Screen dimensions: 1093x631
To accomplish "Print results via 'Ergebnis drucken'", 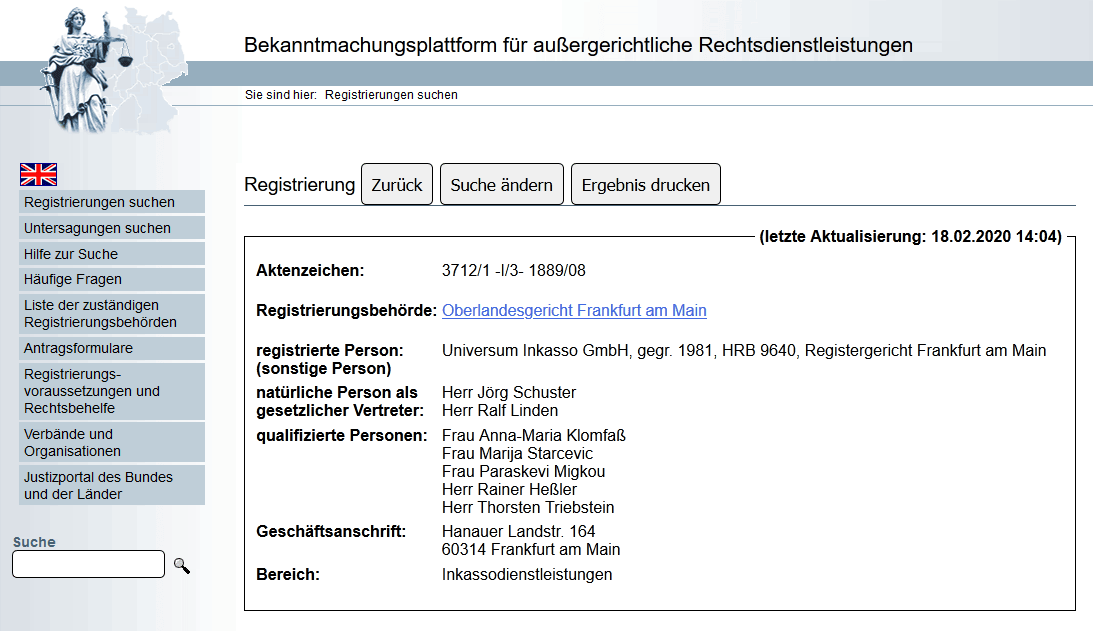I will tap(645, 184).
